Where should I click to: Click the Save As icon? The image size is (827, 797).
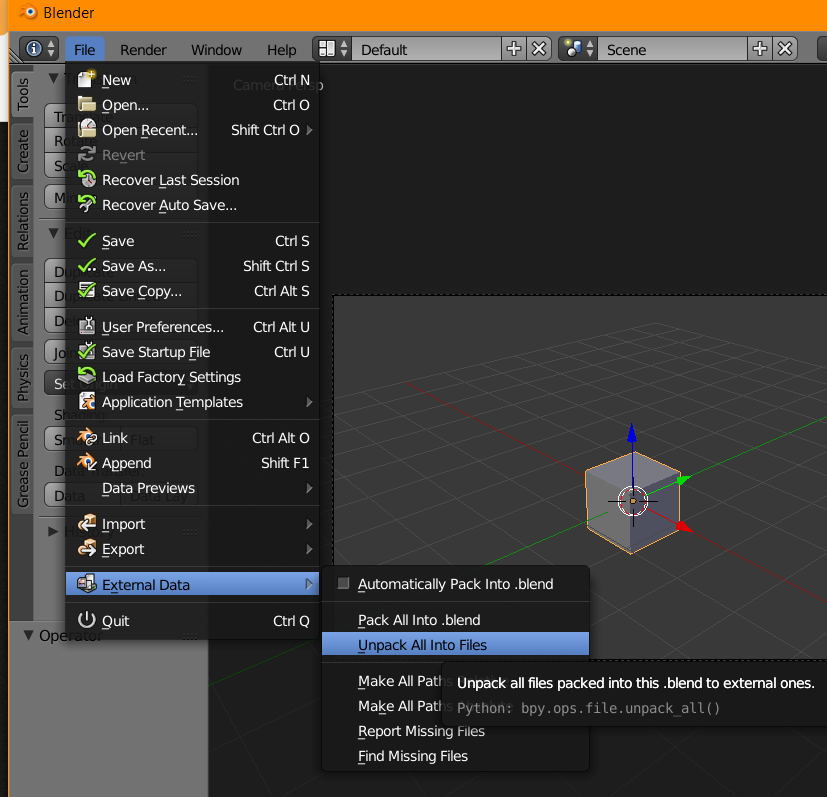pyautogui.click(x=86, y=265)
